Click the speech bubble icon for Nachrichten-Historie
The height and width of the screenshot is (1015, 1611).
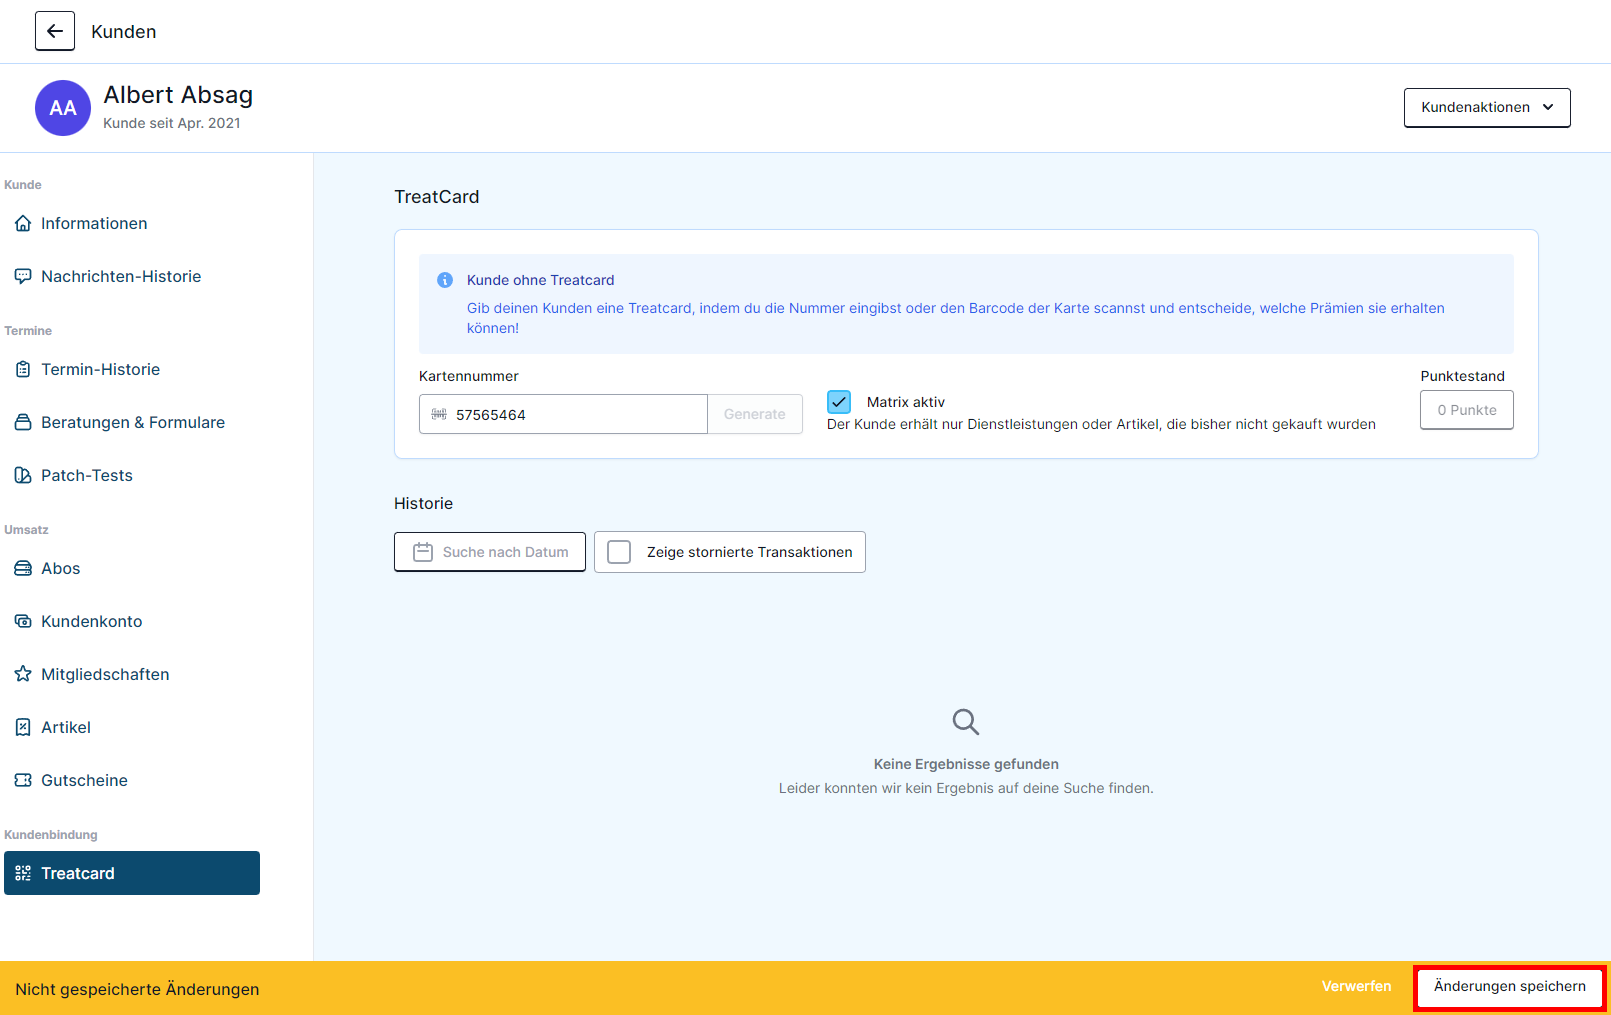tap(23, 276)
